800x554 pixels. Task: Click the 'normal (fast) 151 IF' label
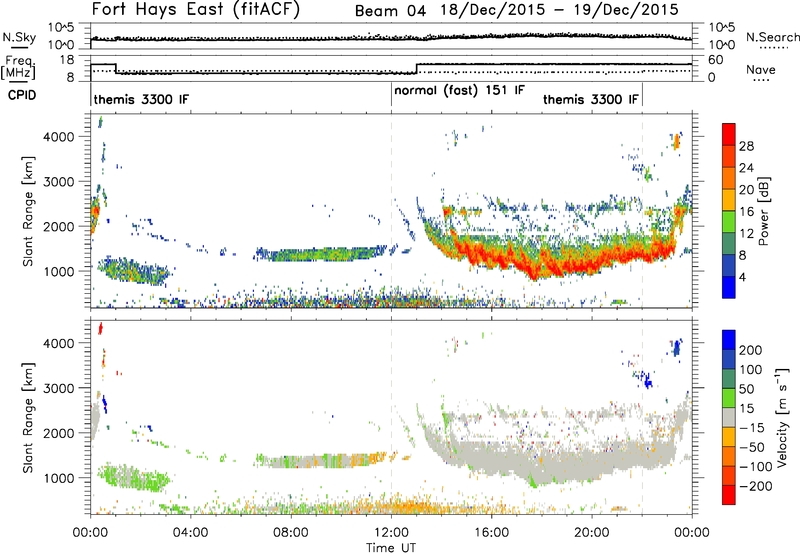459,91
